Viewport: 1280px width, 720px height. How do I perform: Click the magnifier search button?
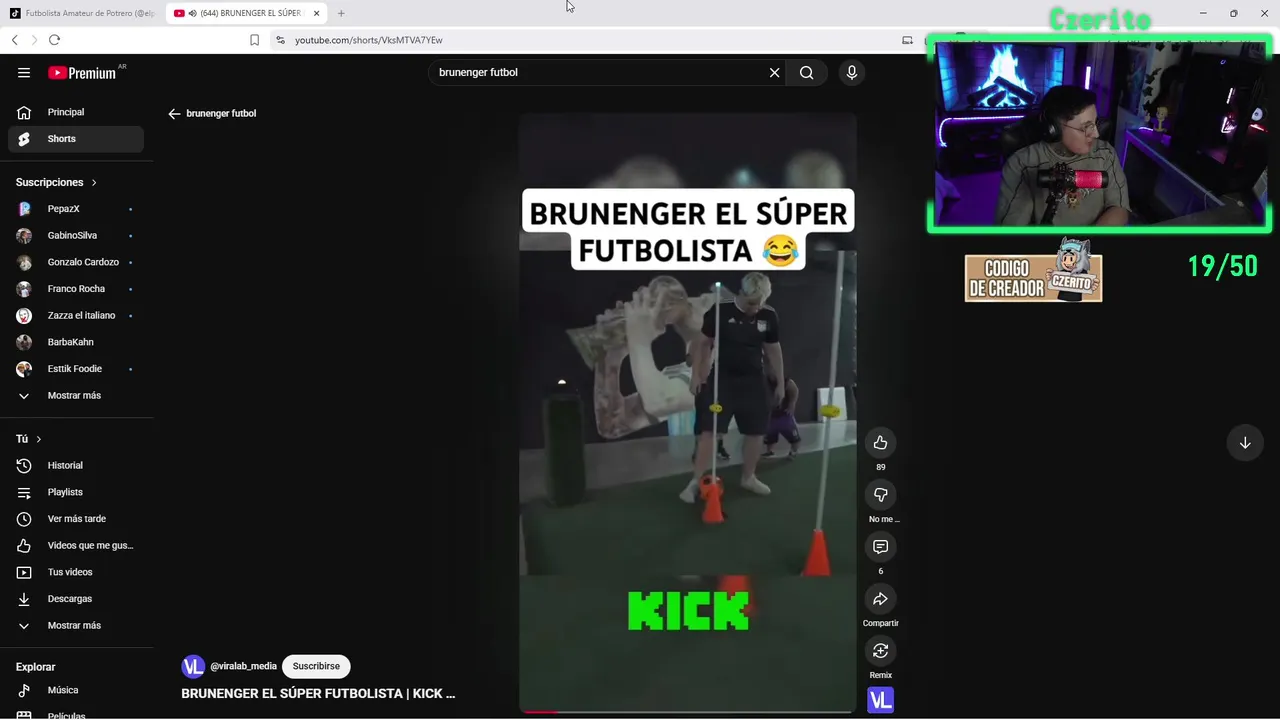806,72
